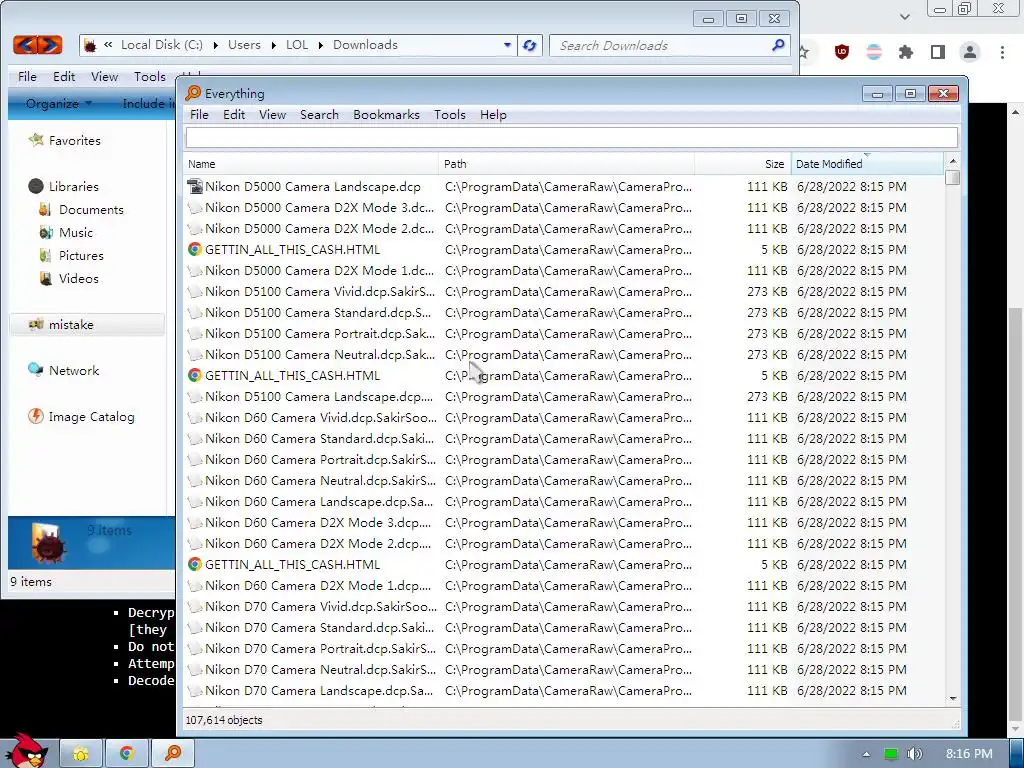
Task: Select Nikon D5100 Camera Neutral.dcp file
Action: click(x=320, y=355)
